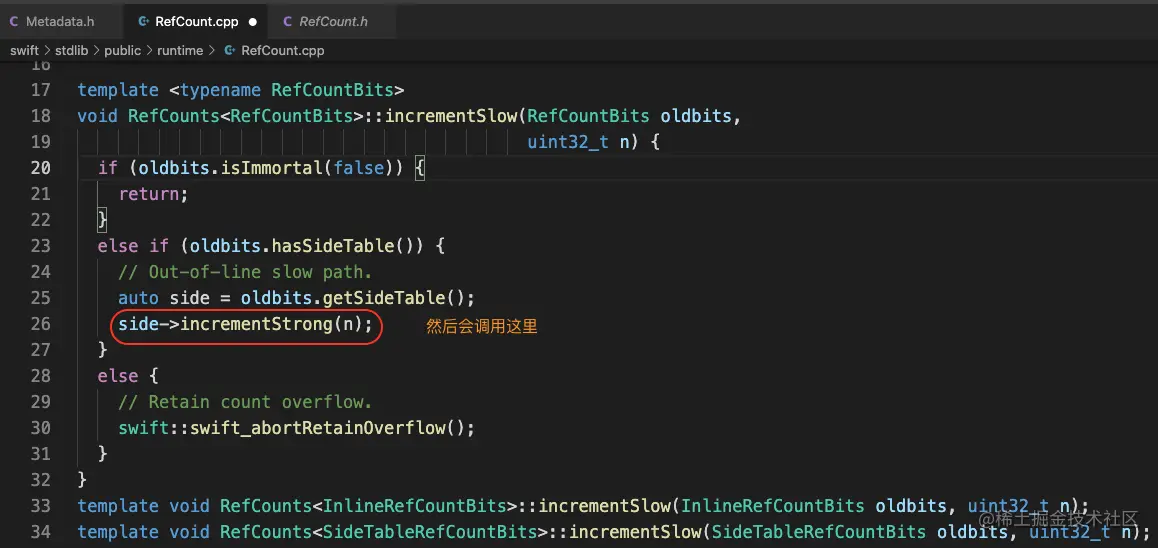The width and height of the screenshot is (1158, 548).
Task: Click InlineRefCountBits template on line 33
Action: click(415, 506)
